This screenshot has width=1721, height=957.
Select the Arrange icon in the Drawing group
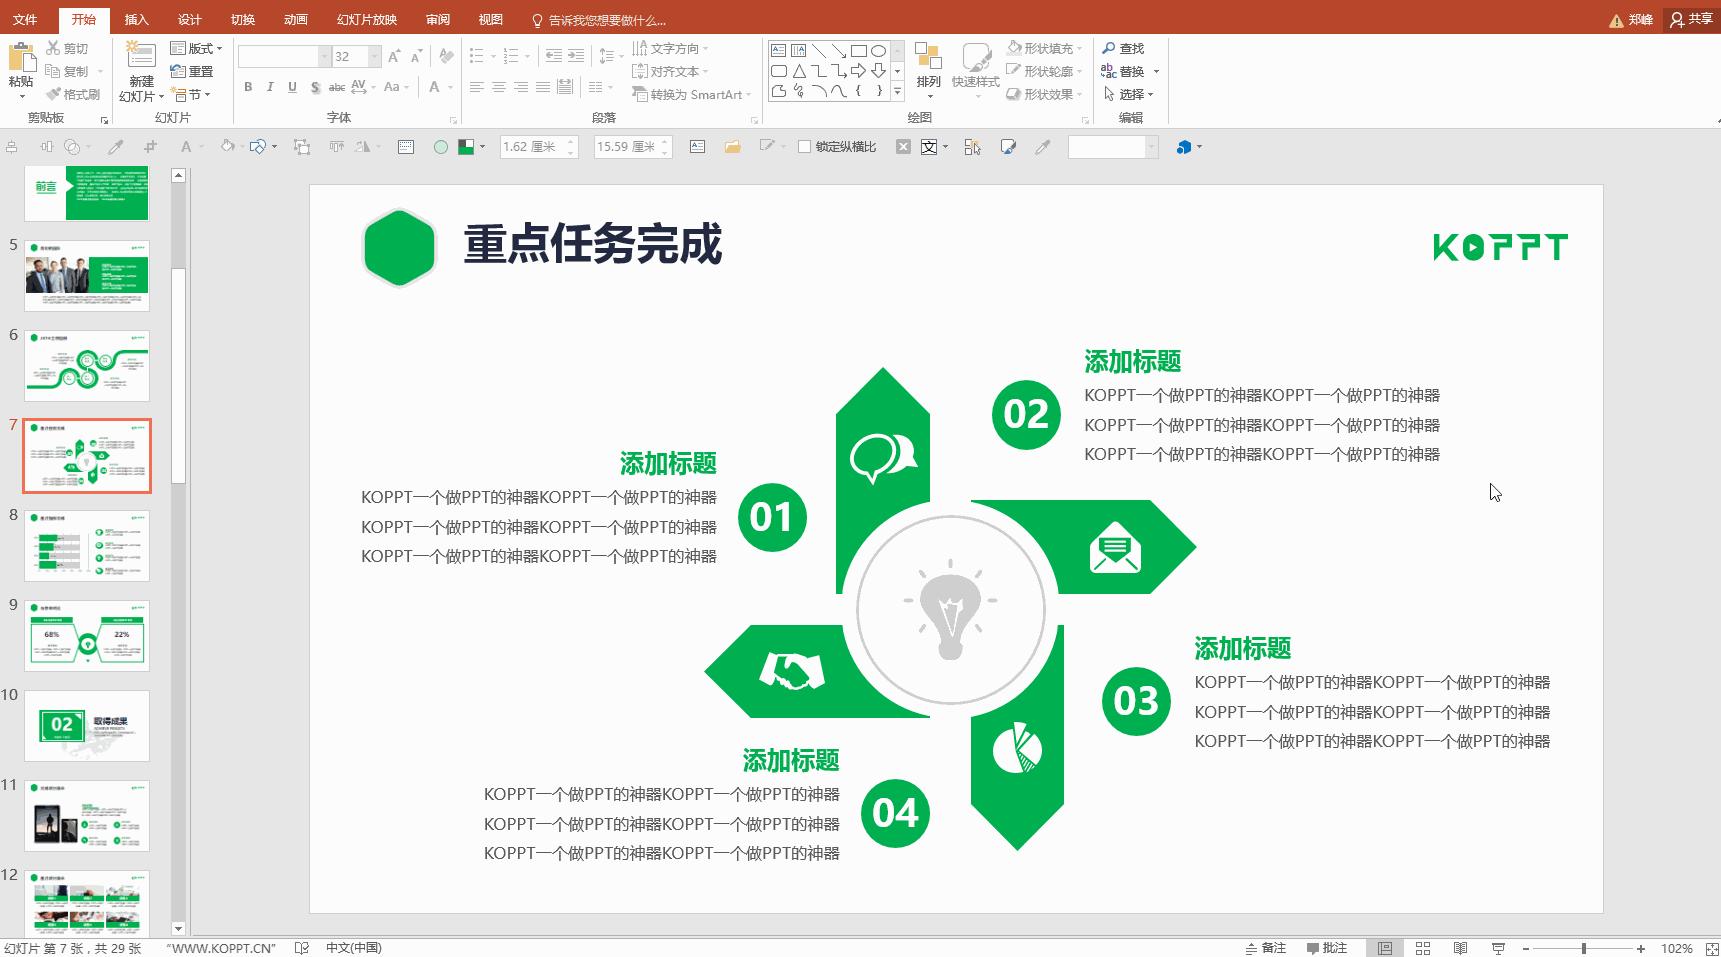point(930,70)
